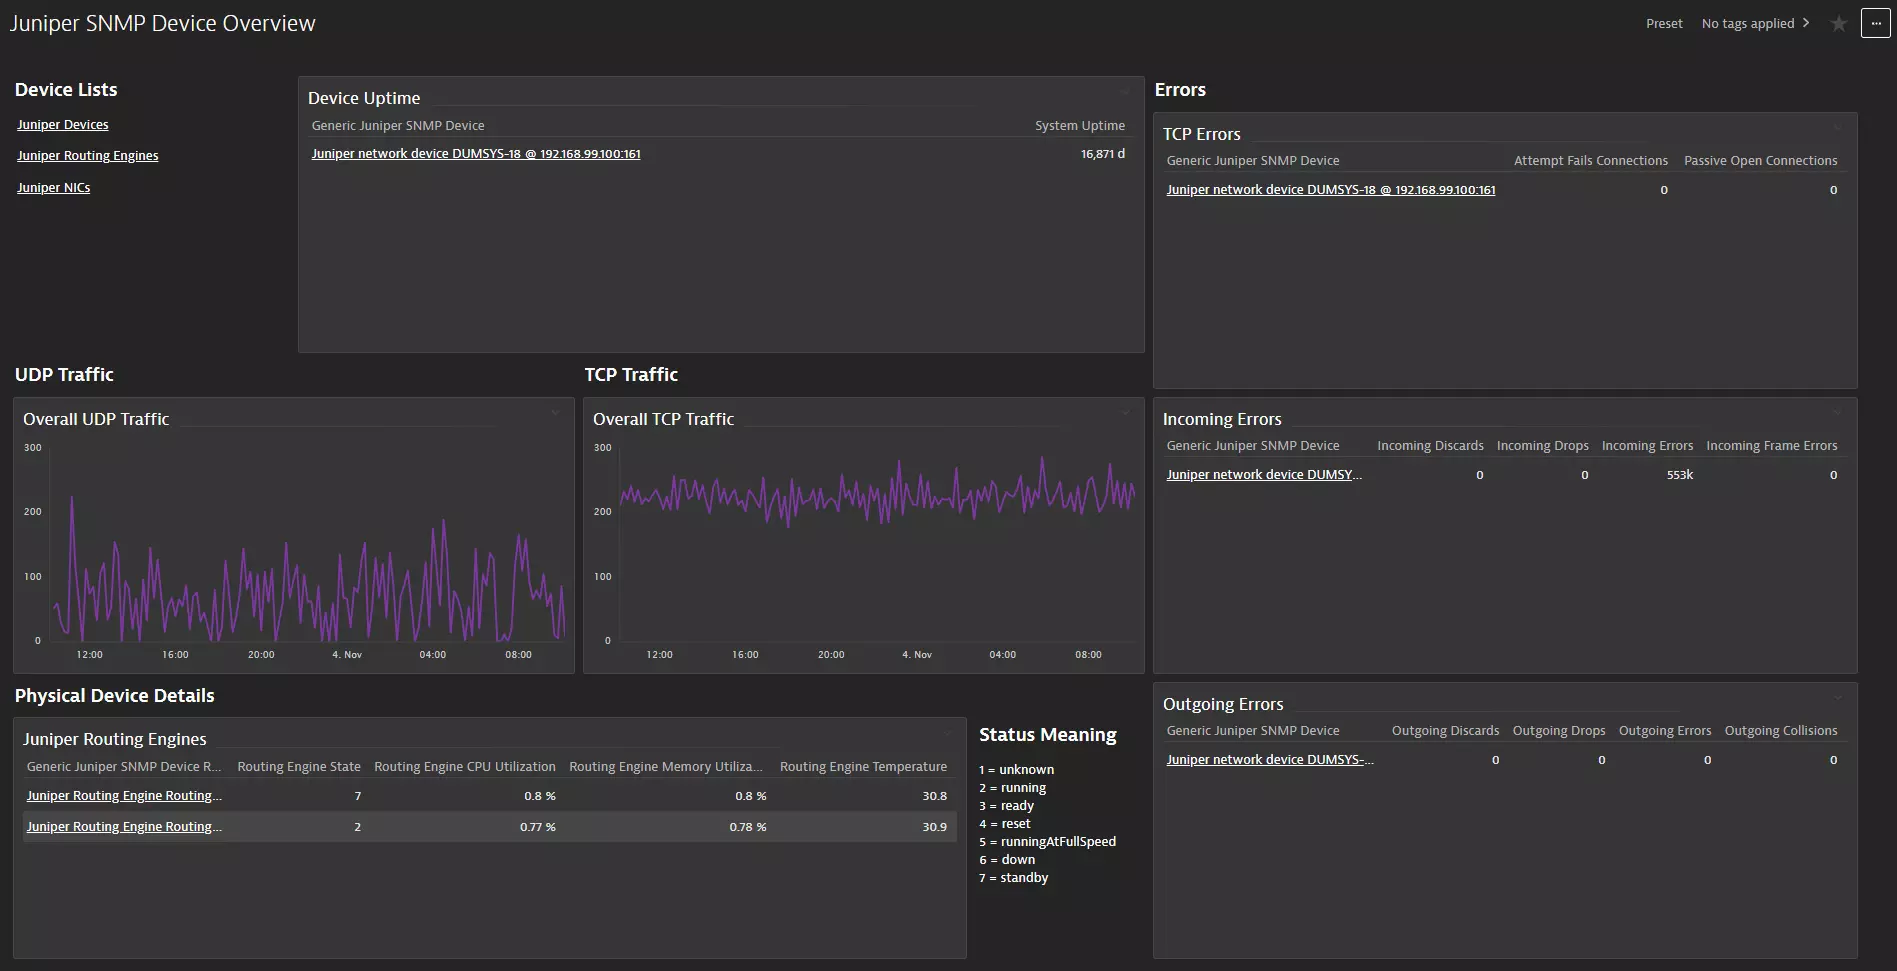Open the Juniper NICs list
Viewport: 1897px width, 971px height.
(53, 187)
